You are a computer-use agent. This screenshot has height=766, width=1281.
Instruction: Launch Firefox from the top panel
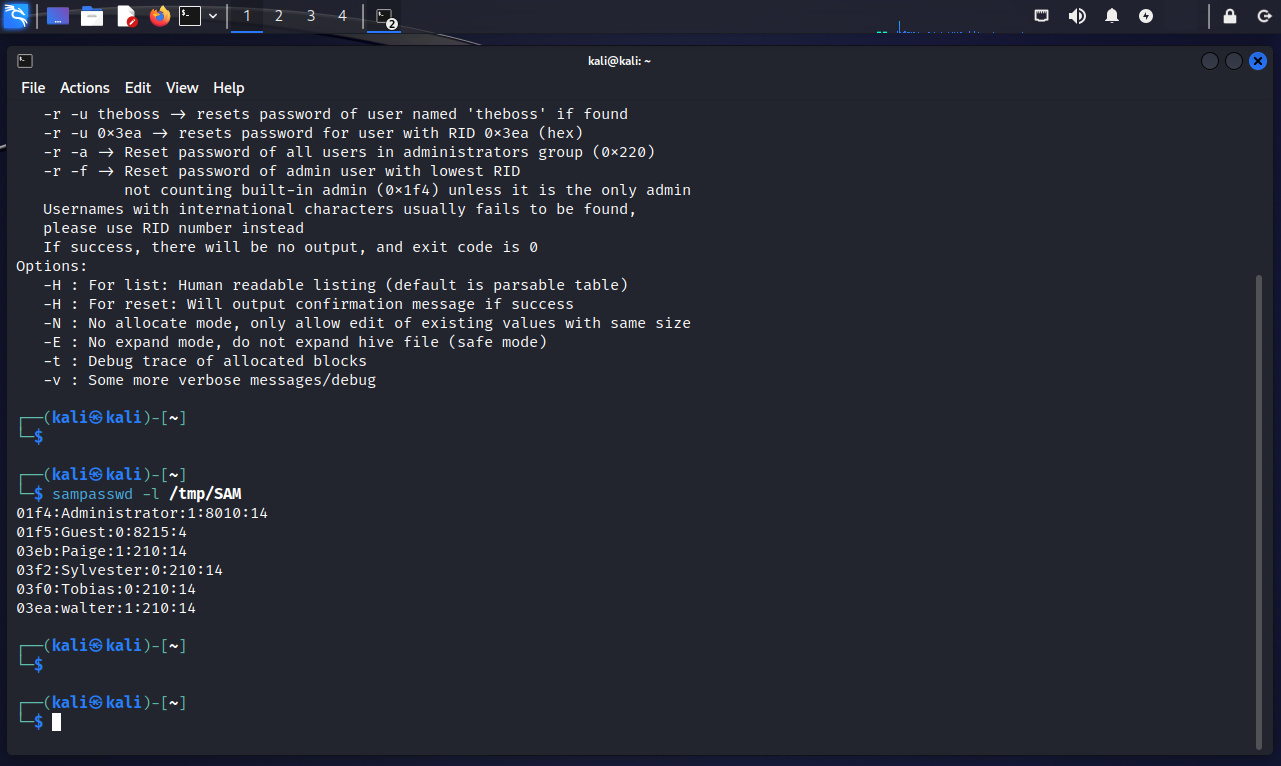pyautogui.click(x=159, y=16)
